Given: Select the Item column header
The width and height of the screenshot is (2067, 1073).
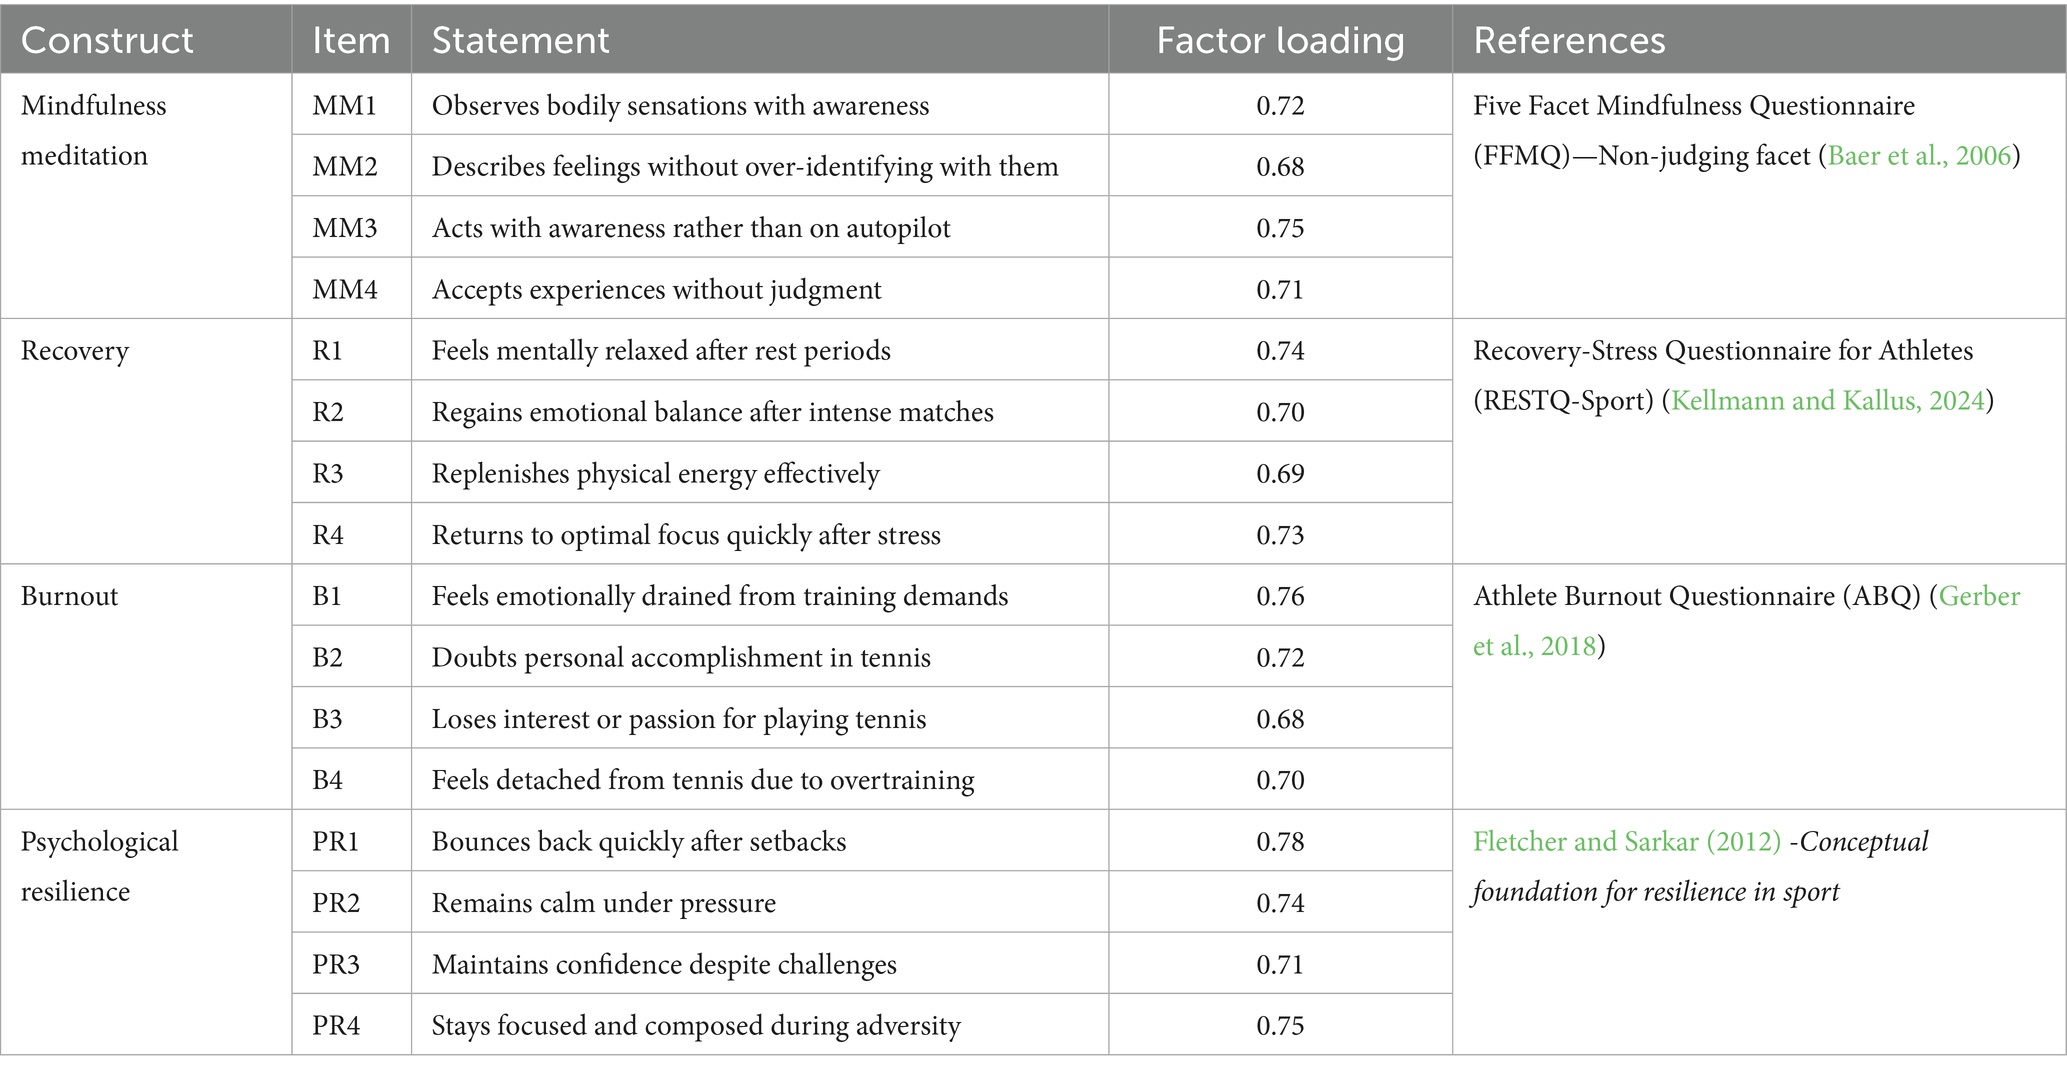Looking at the screenshot, I should [351, 40].
